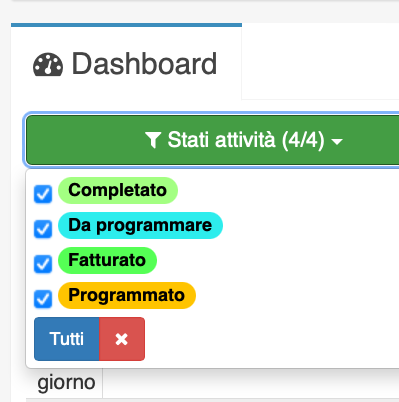Click the orange Programmato badge
The height and width of the screenshot is (402, 399).
(x=127, y=295)
